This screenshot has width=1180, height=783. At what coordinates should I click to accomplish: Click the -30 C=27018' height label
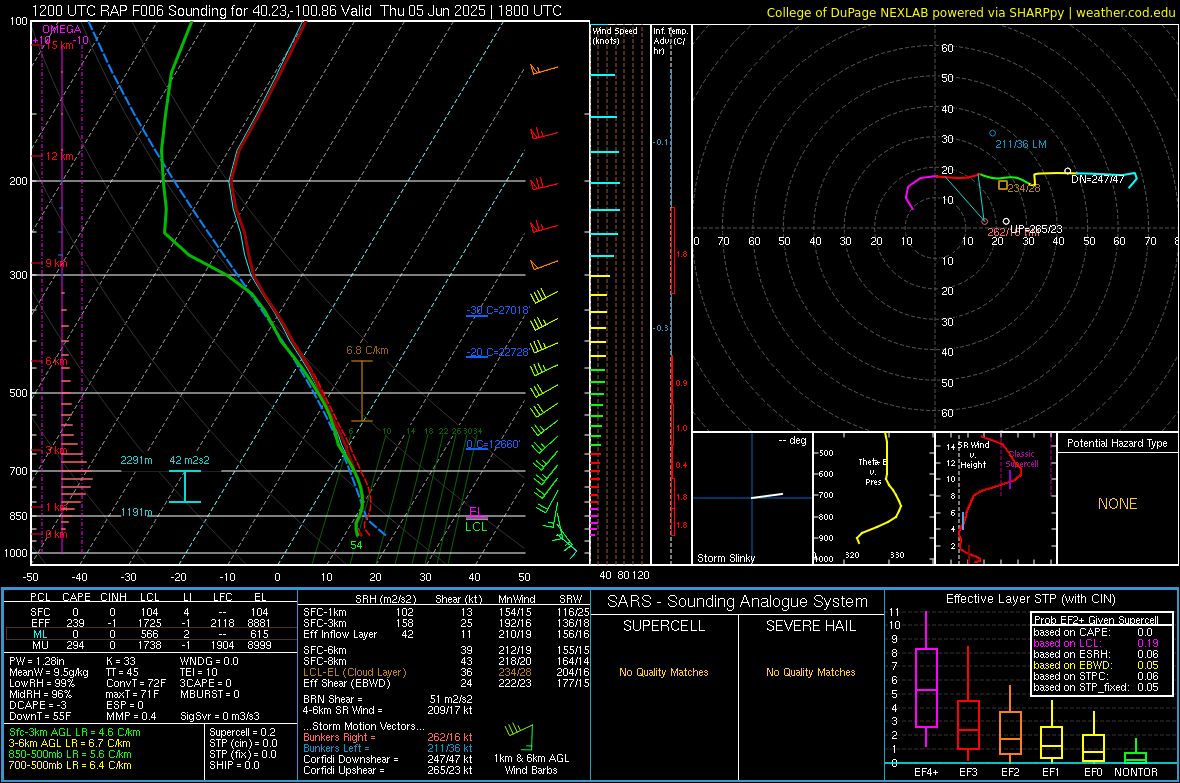point(498,310)
